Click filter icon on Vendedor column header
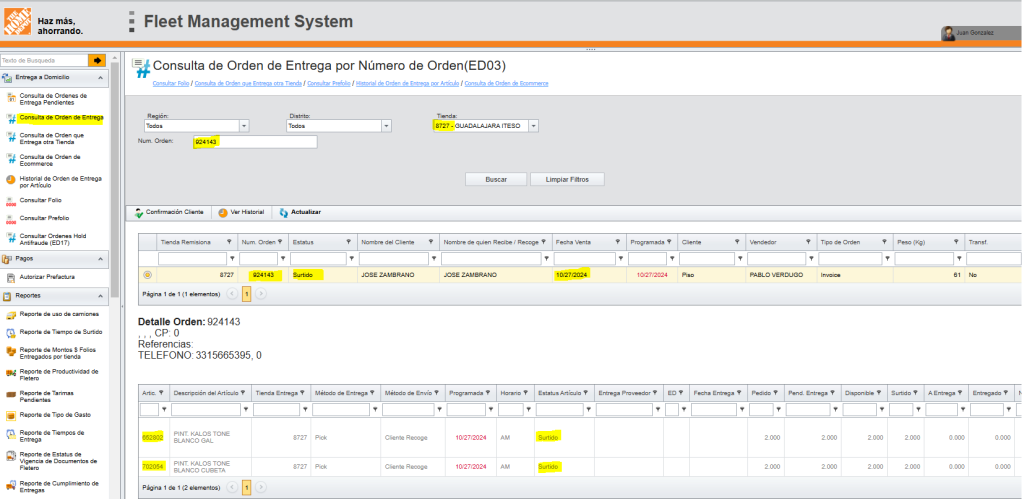Image resolution: width=1024 pixels, height=499 pixels. (x=808, y=242)
